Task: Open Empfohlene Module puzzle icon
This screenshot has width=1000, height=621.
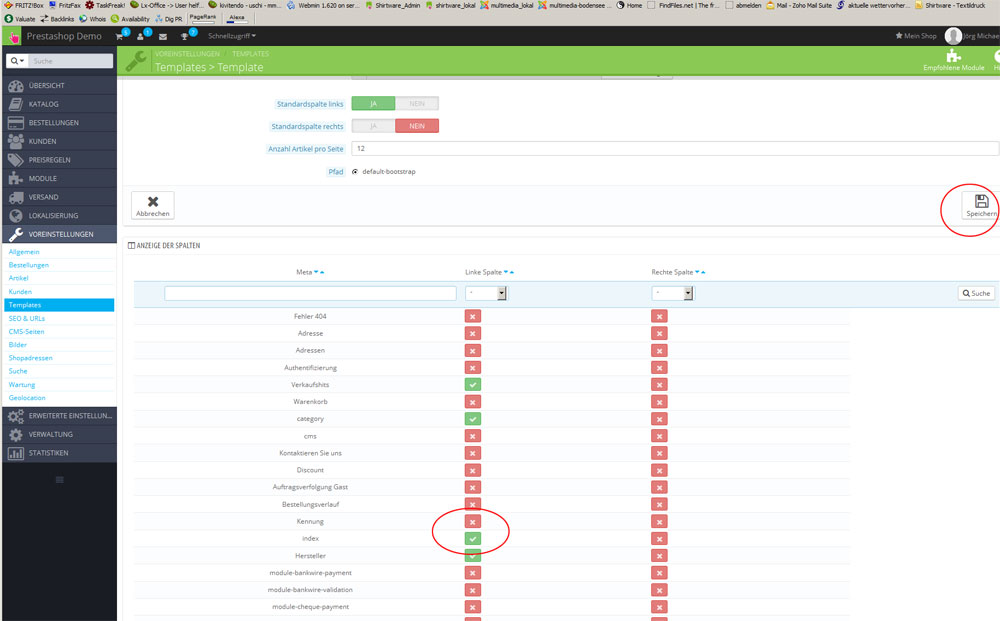Action: pyautogui.click(x=953, y=56)
